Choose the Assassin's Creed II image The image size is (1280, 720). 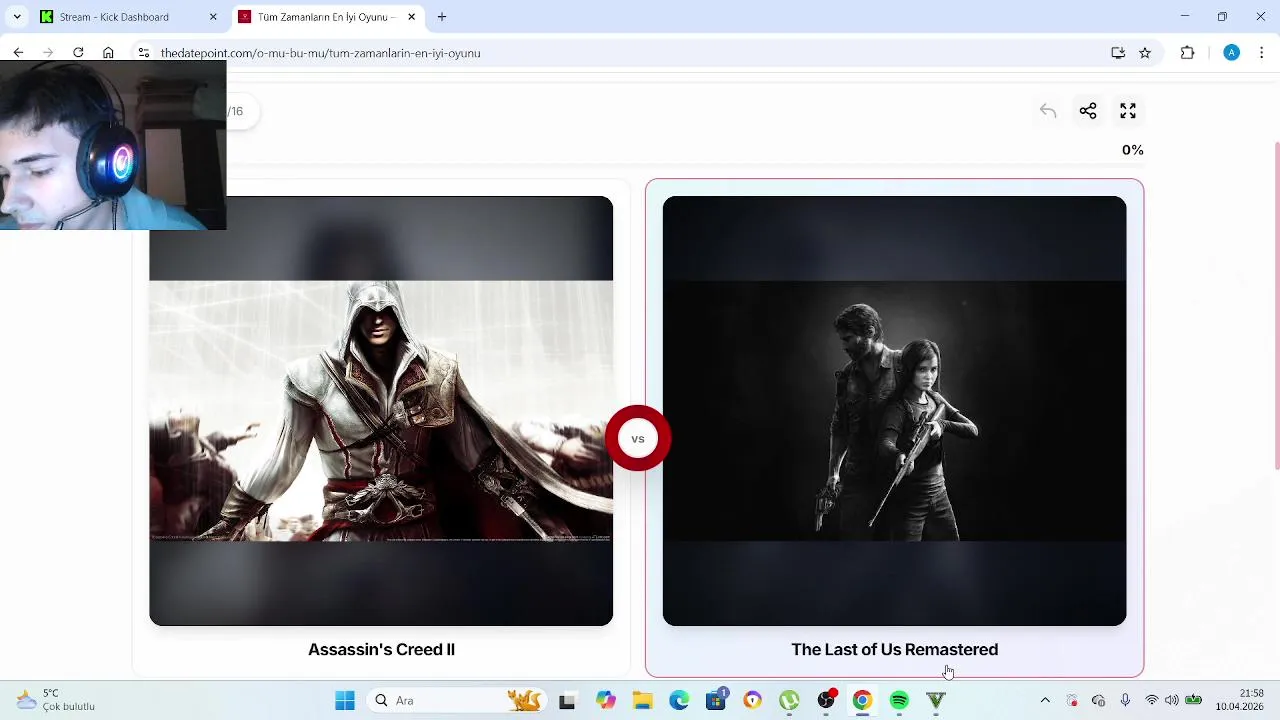[381, 411]
